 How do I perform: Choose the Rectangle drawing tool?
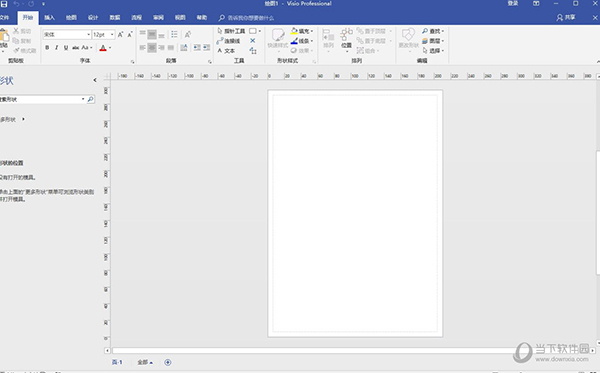pos(253,31)
